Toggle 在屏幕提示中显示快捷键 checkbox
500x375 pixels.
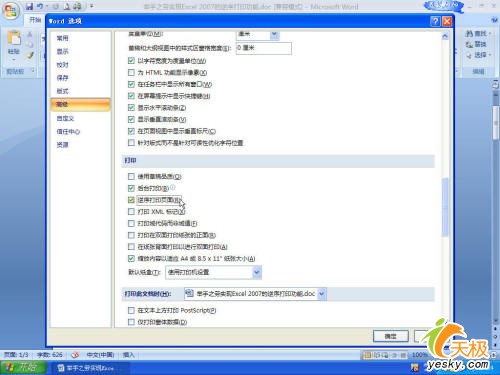tap(131, 96)
